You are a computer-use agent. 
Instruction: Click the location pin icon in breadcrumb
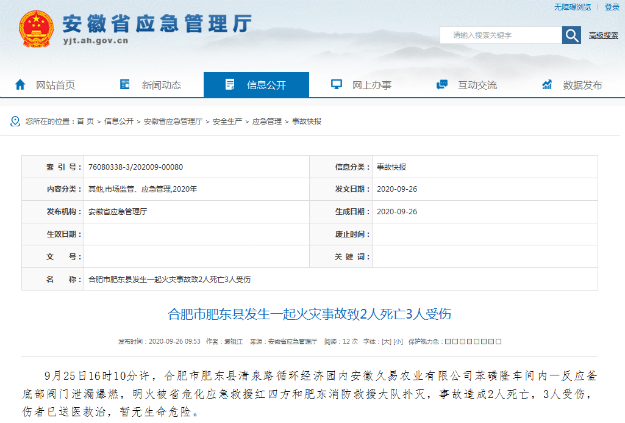pyautogui.click(x=15, y=121)
